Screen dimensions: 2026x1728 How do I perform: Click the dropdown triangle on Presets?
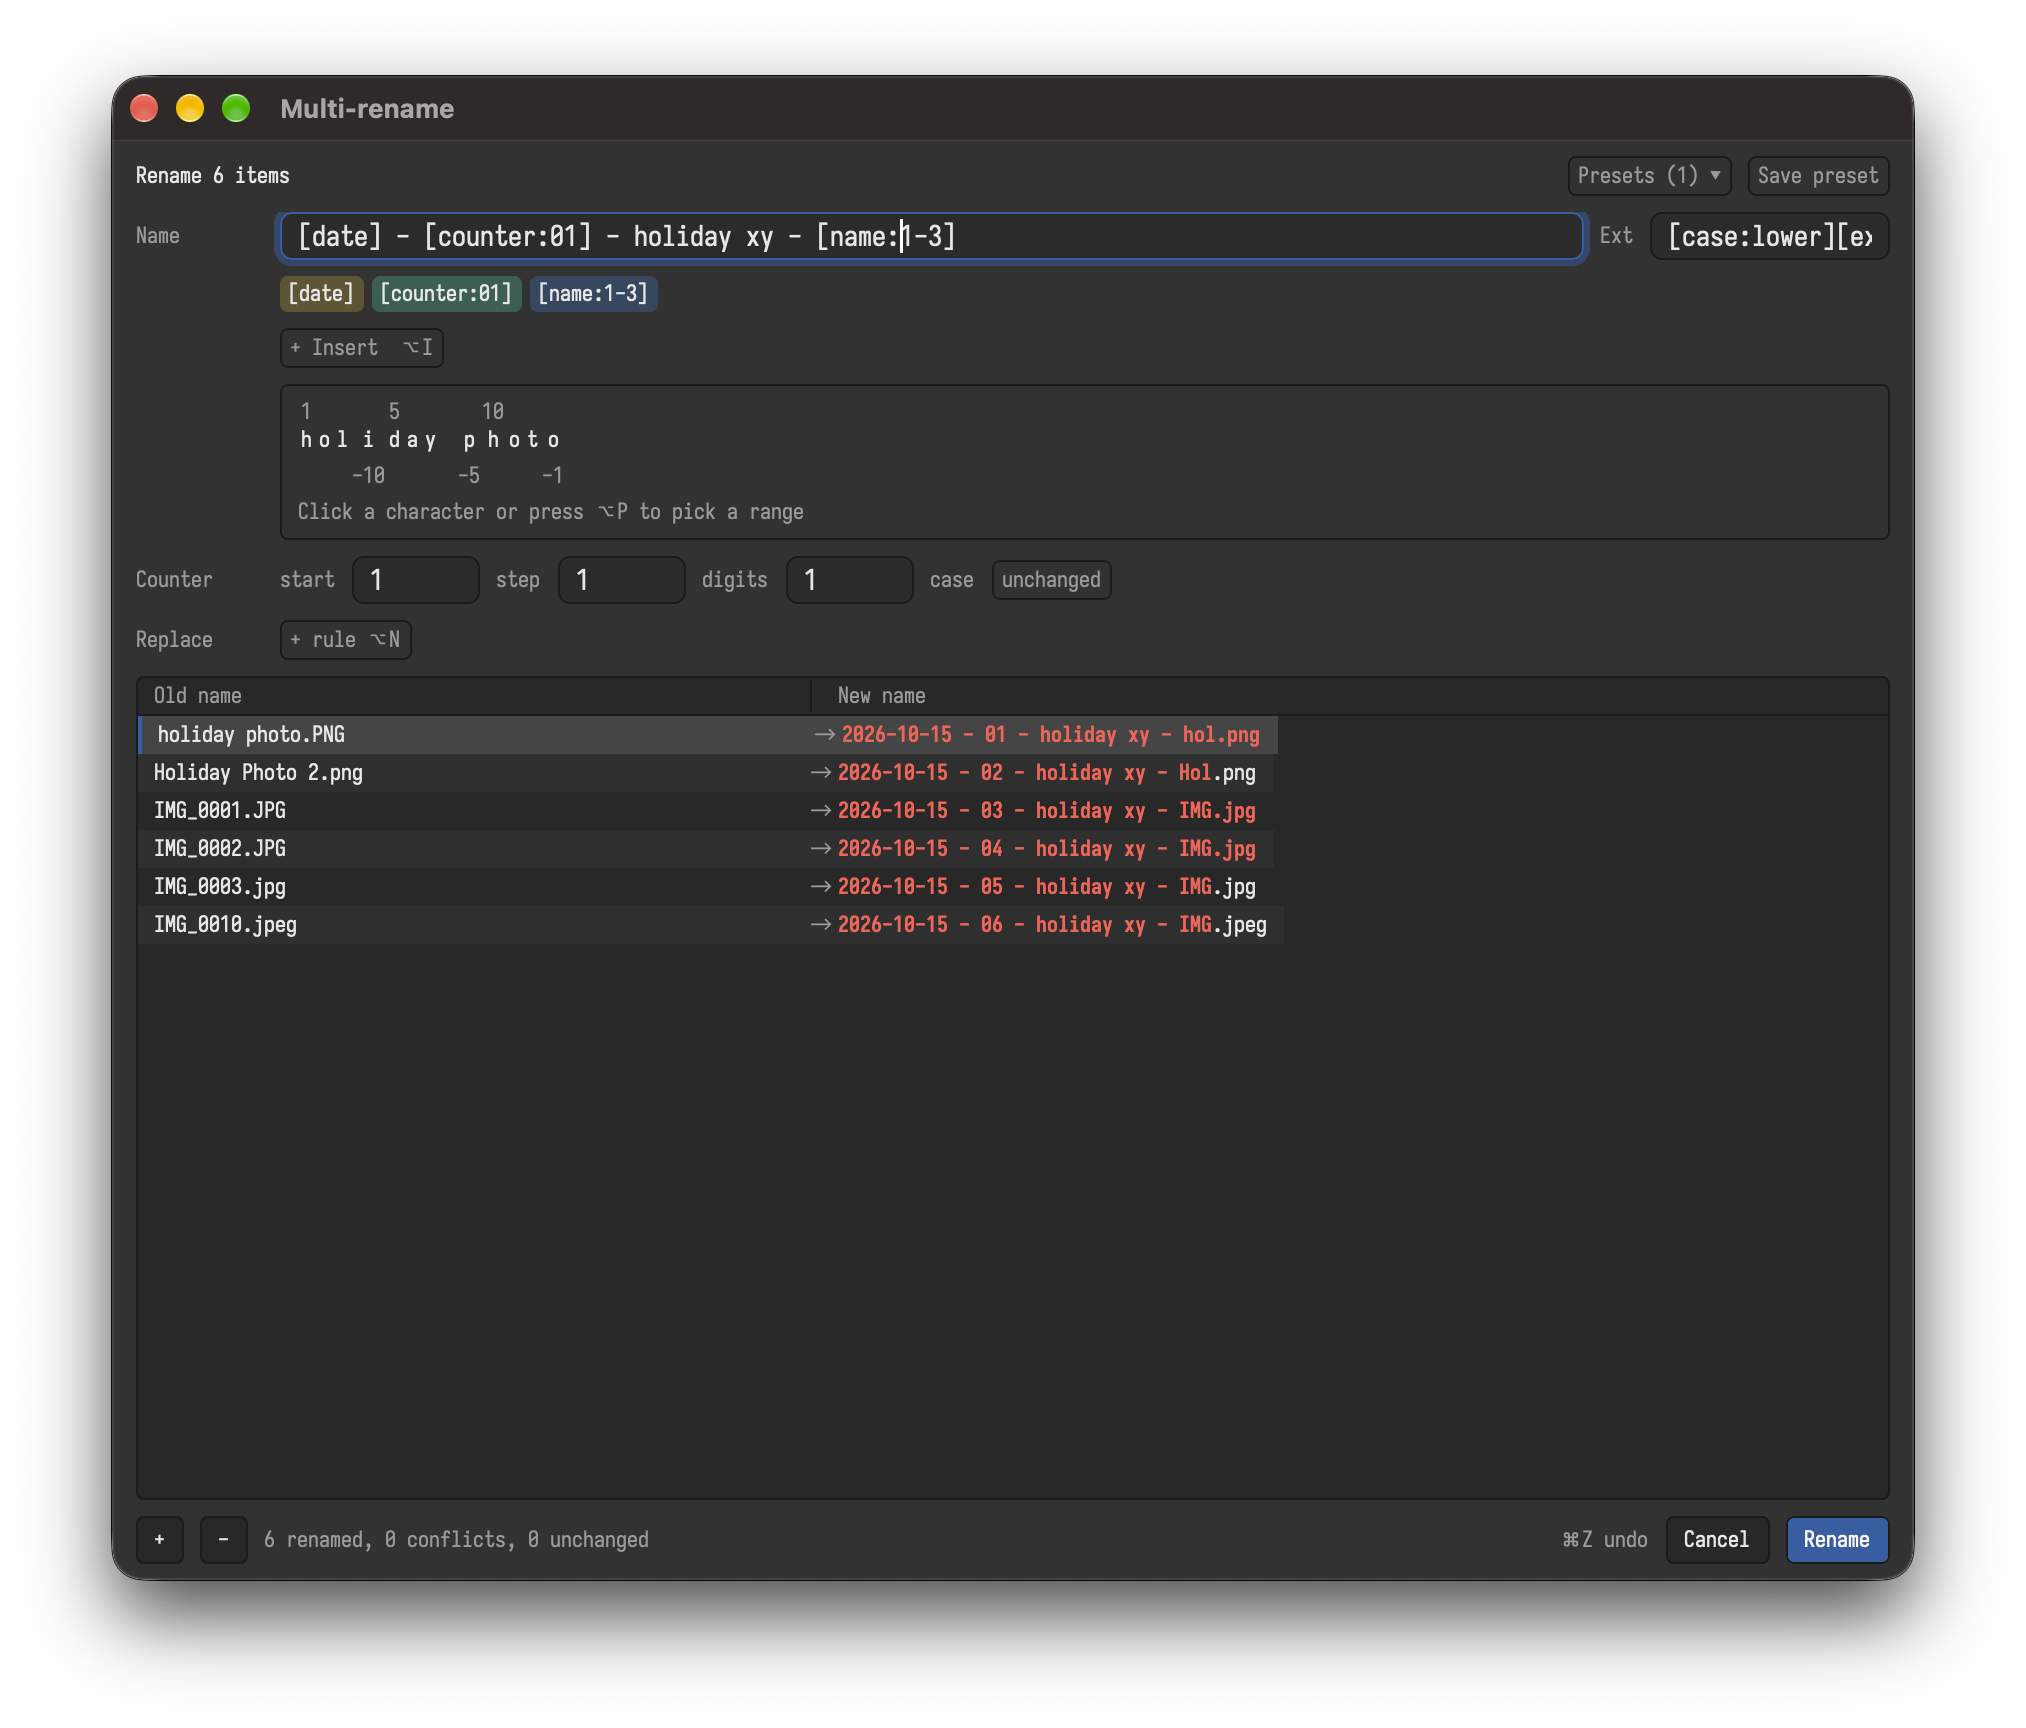pyautogui.click(x=1715, y=175)
